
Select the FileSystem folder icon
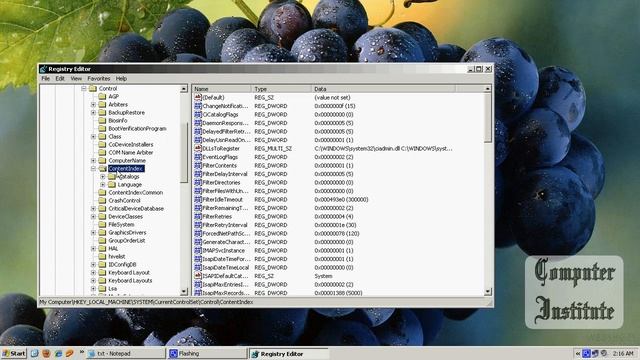(102, 224)
